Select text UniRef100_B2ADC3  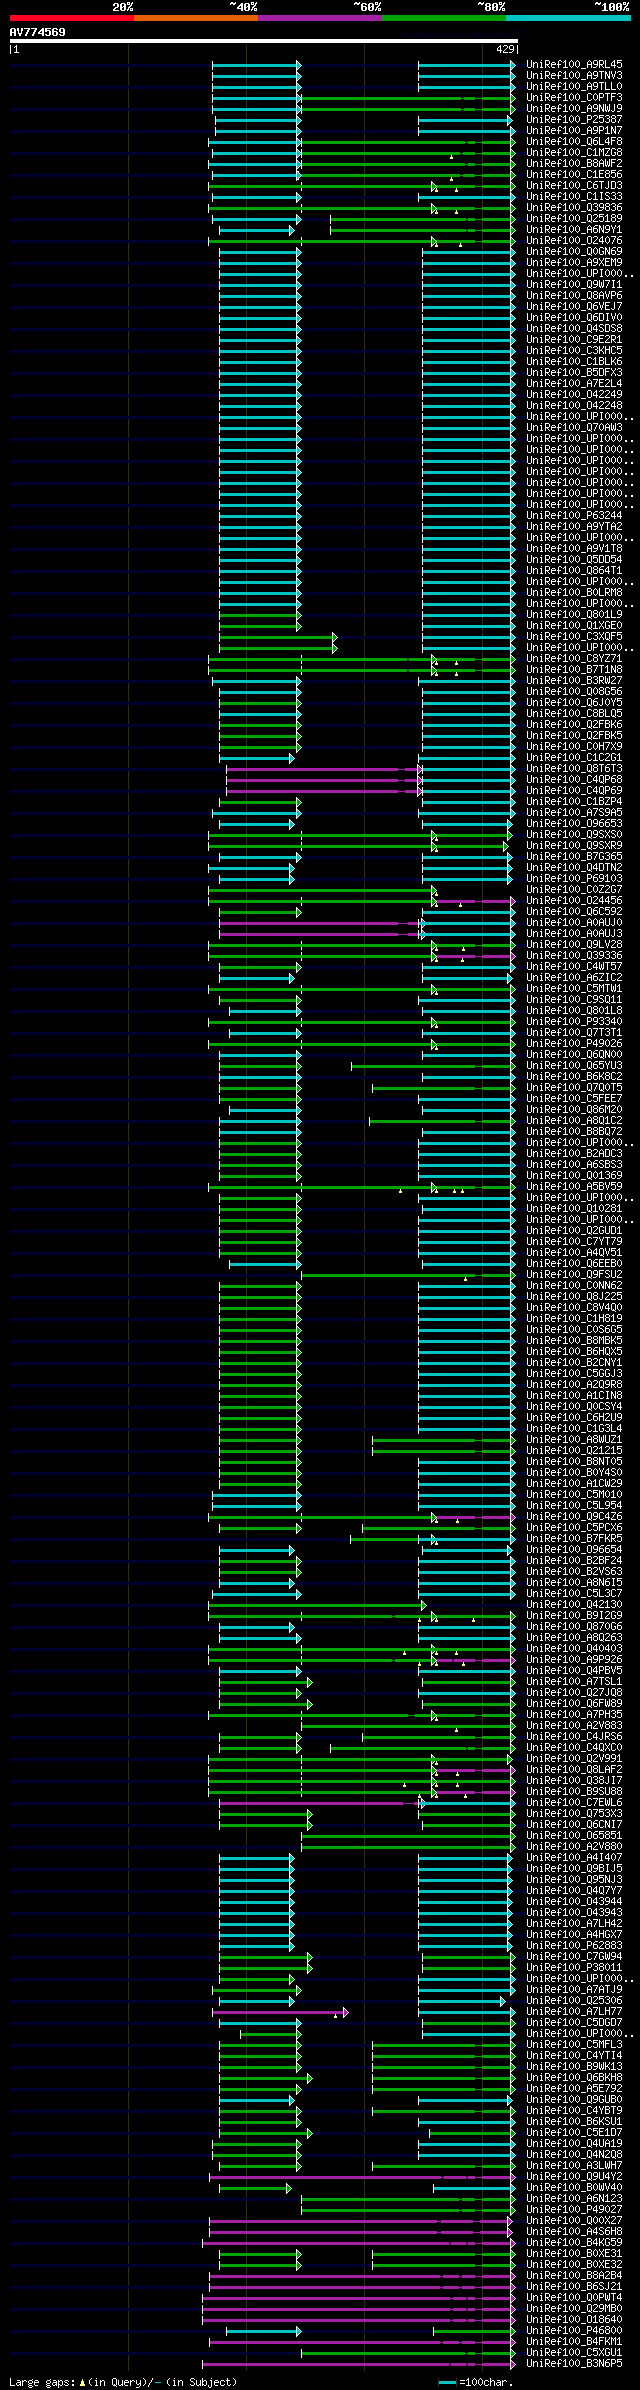pyautogui.click(x=574, y=1154)
